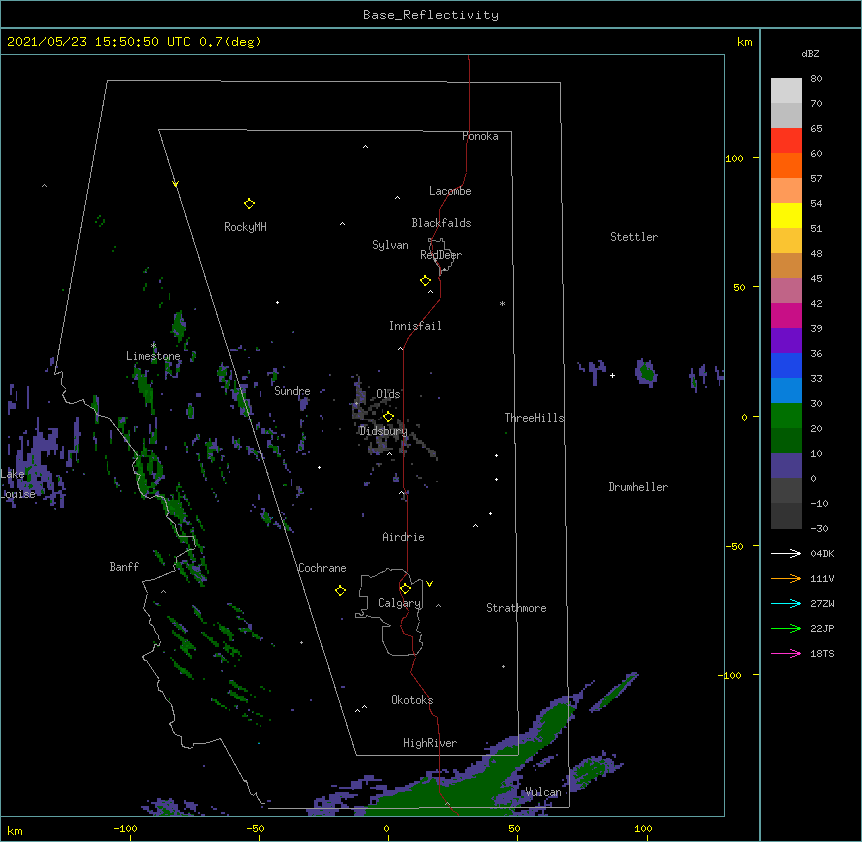Click the yellow diamond marker south of Cochrane
The image size is (862, 842).
click(x=340, y=591)
